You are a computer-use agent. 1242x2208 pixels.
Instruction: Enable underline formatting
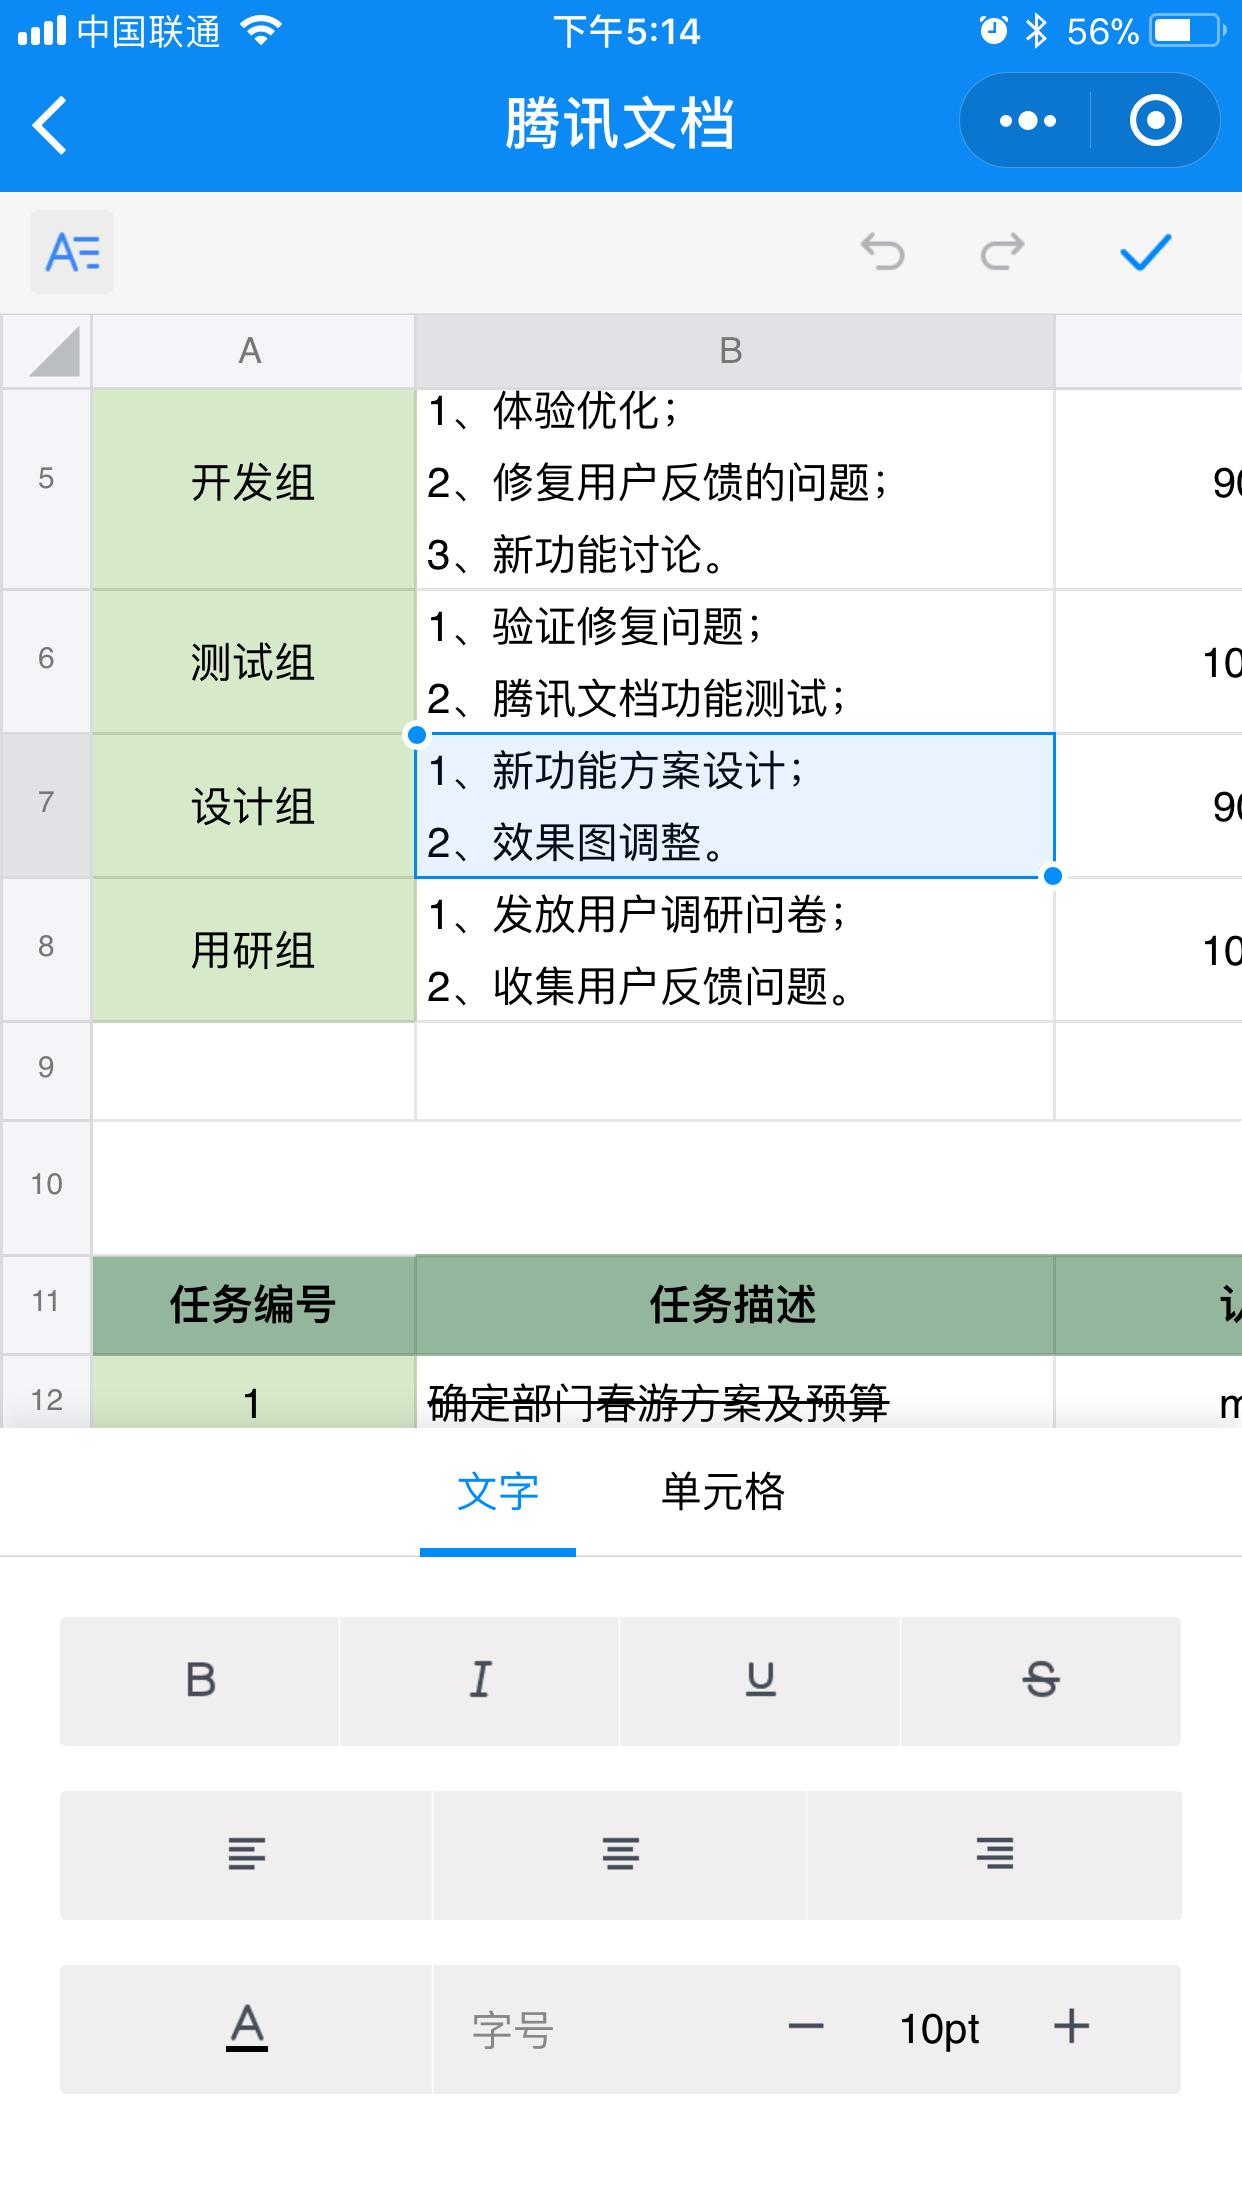[760, 1680]
